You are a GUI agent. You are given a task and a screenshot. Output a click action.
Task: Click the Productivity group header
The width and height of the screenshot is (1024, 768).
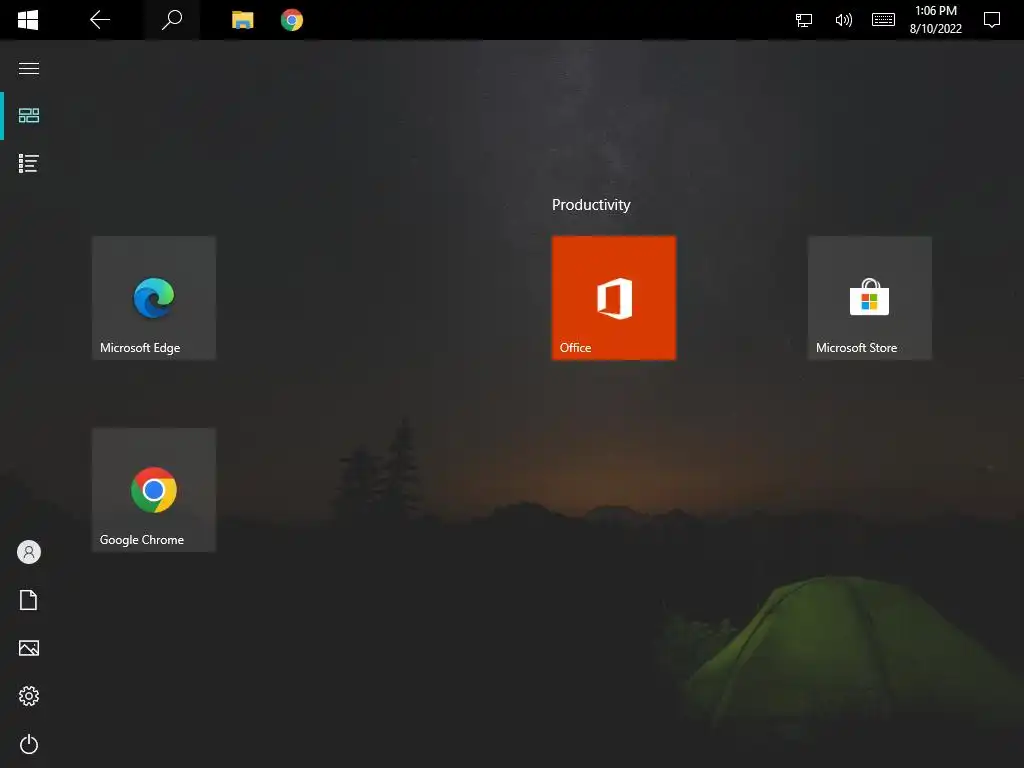click(x=591, y=205)
